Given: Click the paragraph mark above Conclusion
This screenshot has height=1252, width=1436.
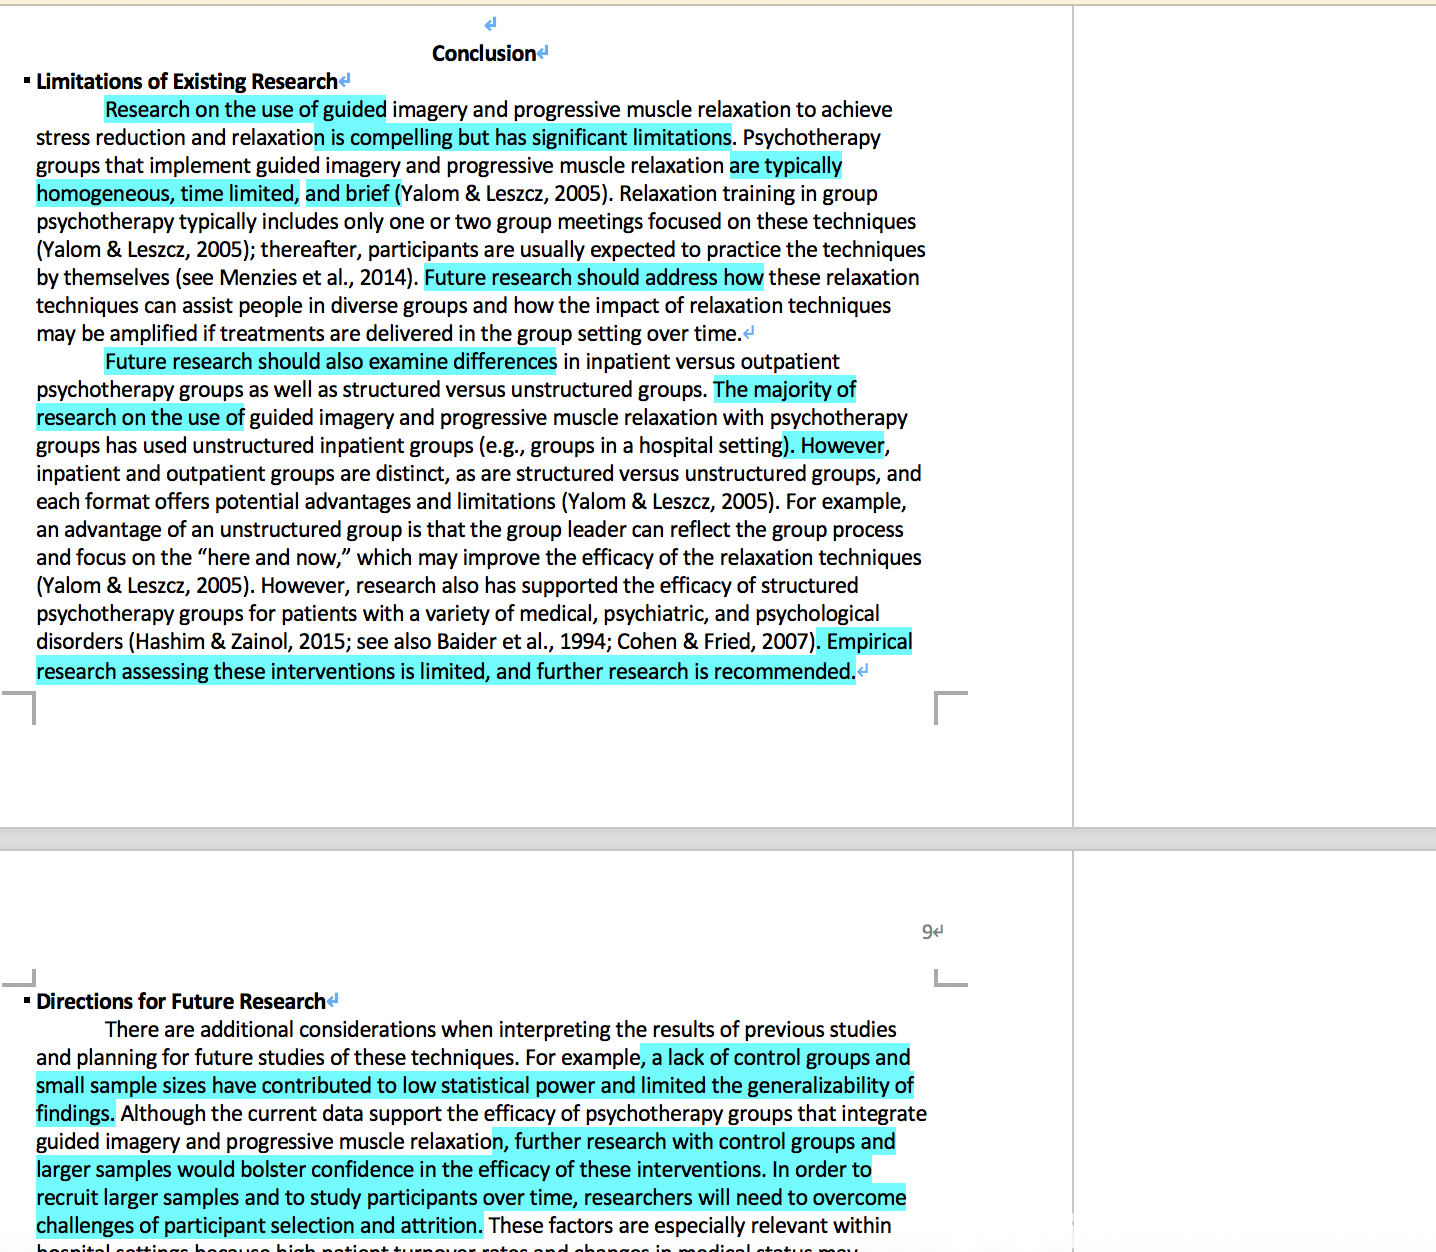Looking at the screenshot, I should [490, 24].
